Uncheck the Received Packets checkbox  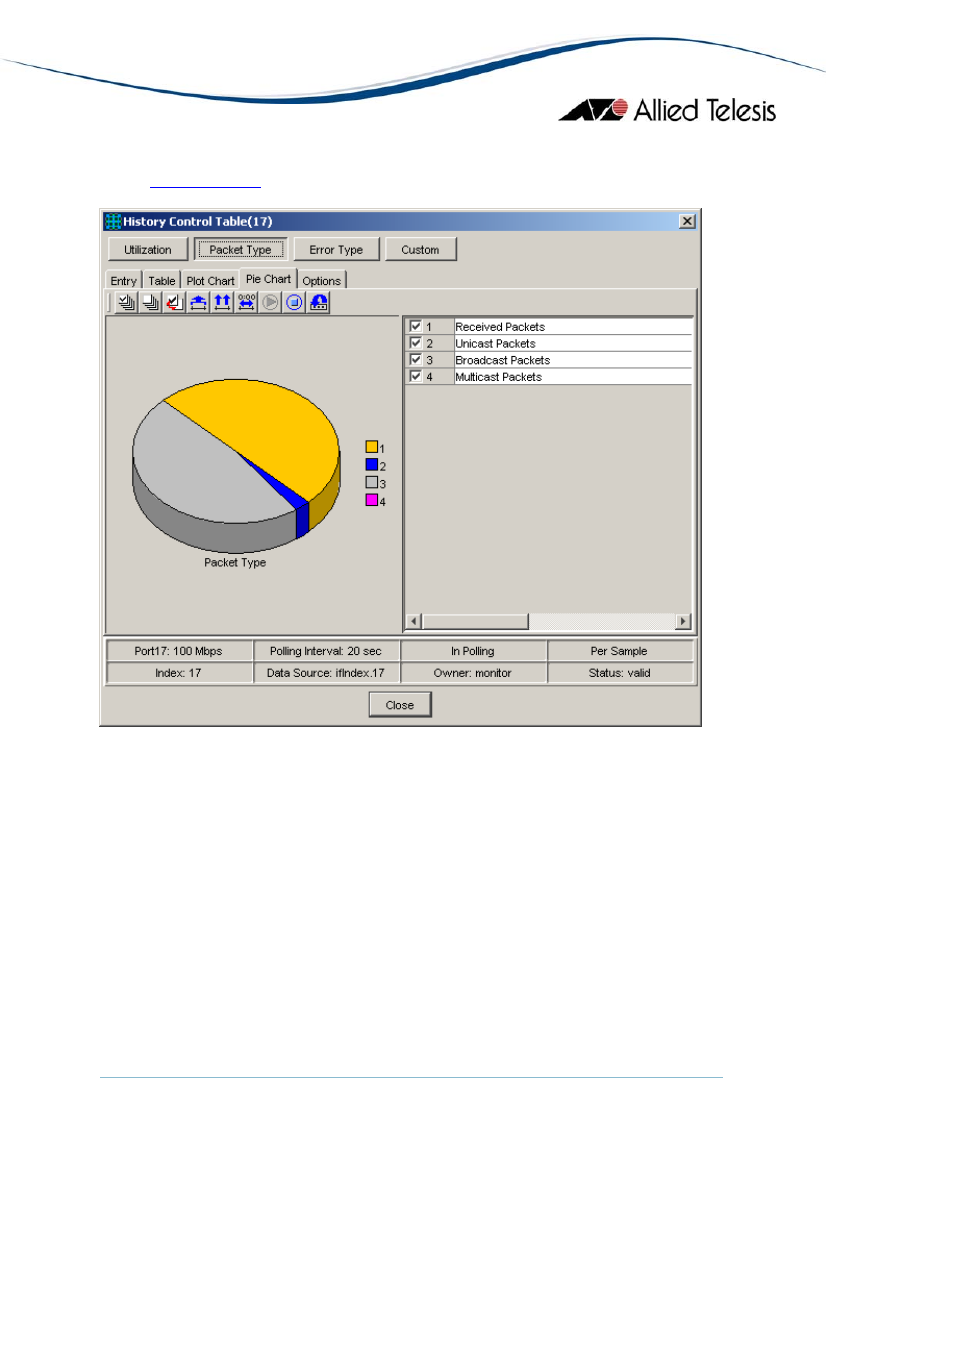pos(415,326)
